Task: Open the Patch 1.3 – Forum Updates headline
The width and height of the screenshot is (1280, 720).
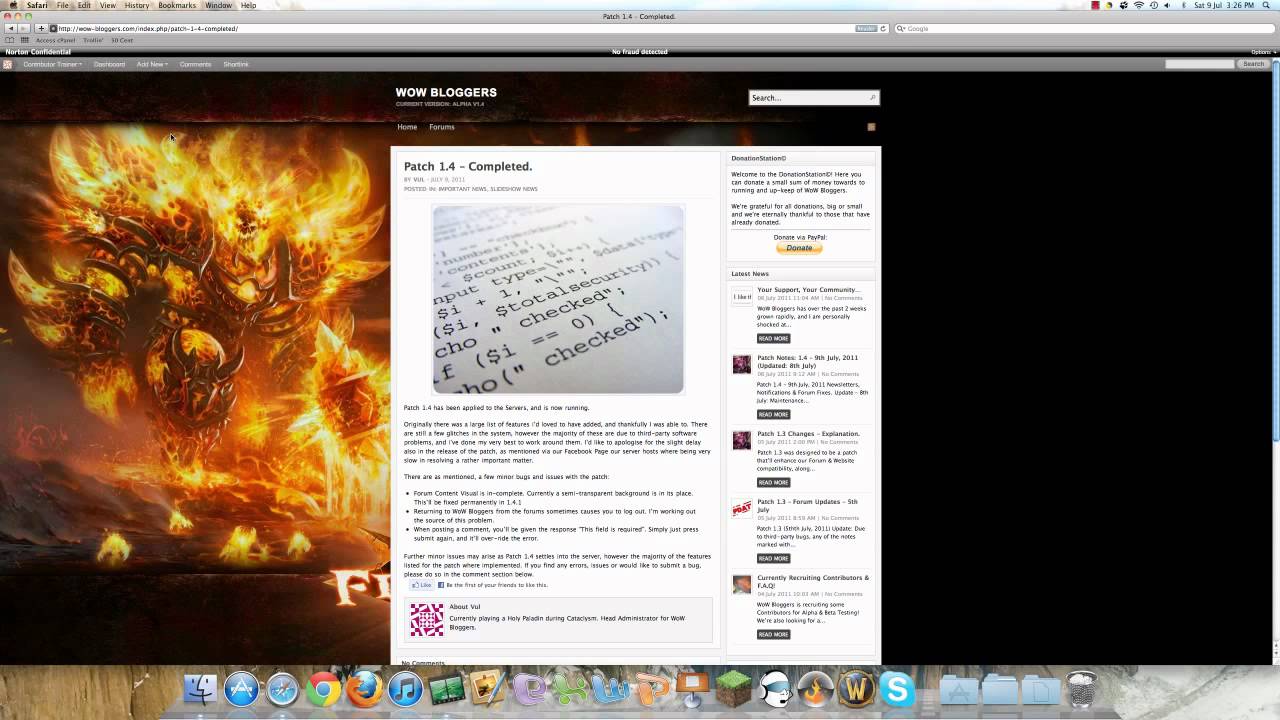Action: coord(807,505)
